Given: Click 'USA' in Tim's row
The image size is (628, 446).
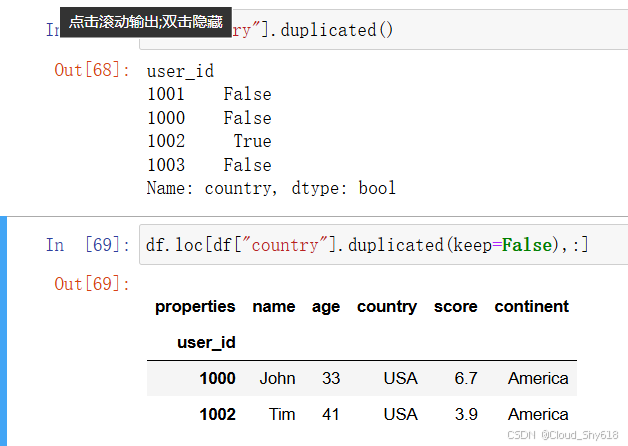Looking at the screenshot, I should coord(401,414).
